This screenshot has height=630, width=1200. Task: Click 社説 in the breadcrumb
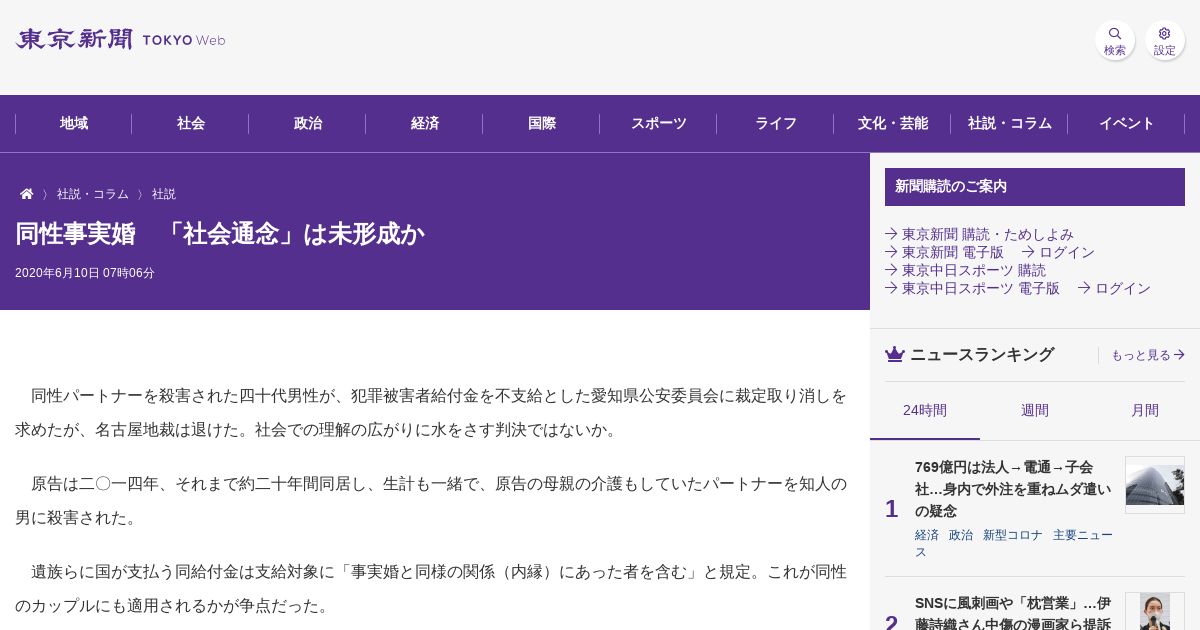[164, 194]
